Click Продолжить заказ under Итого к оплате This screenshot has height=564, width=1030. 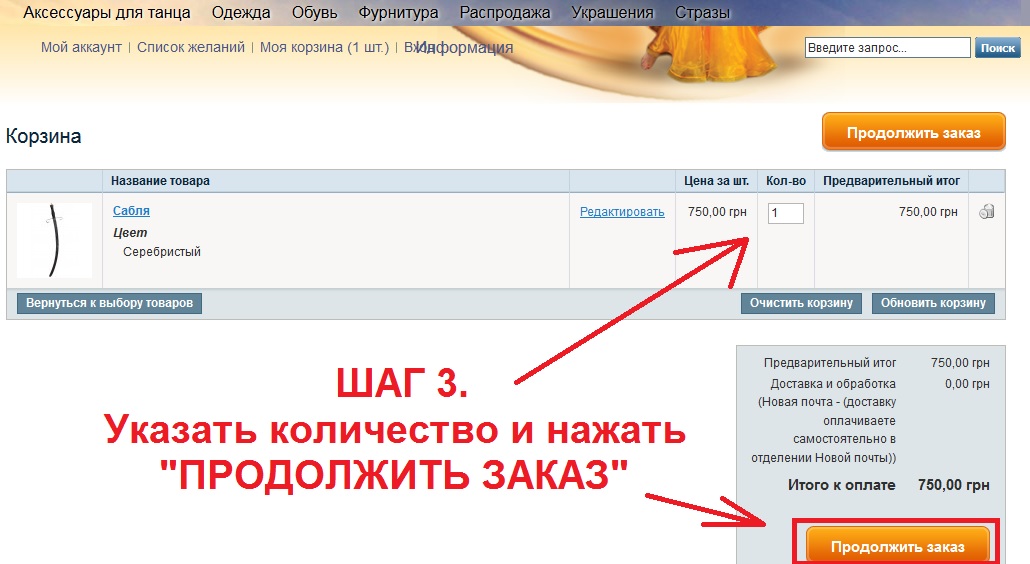(x=897, y=546)
